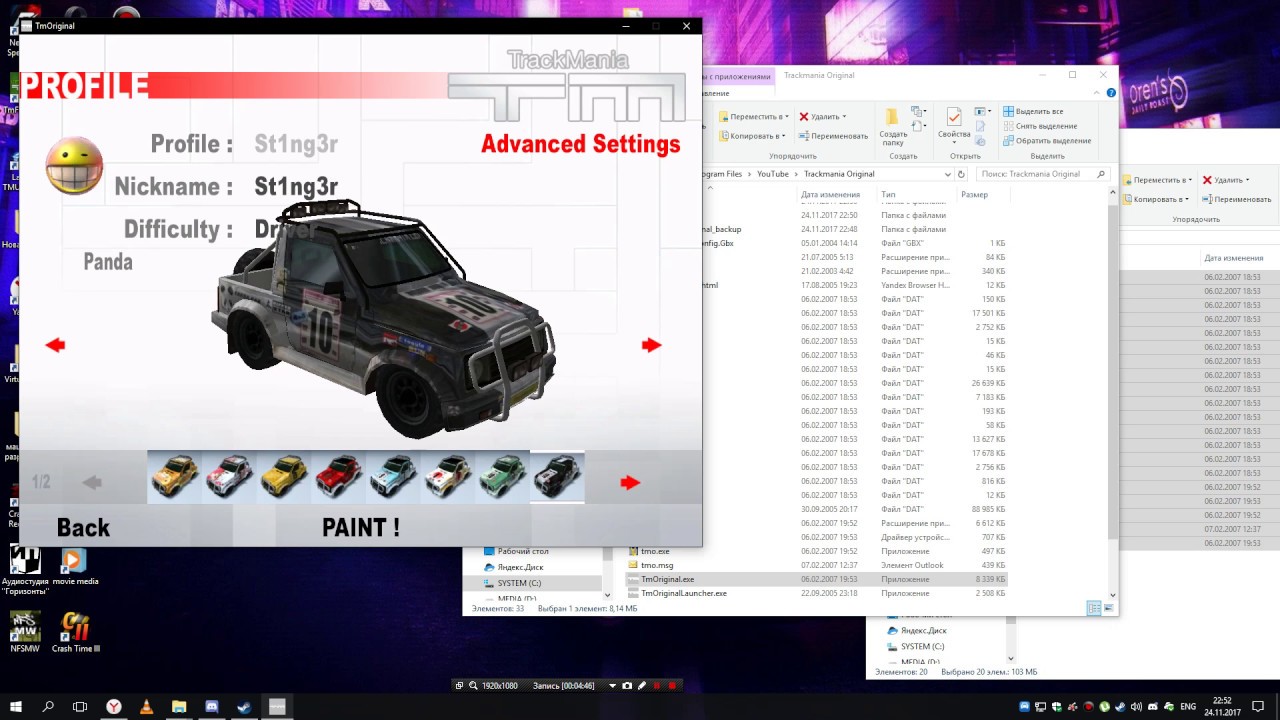Screen dimensions: 1280x720
Task: Click the Back button in TrackMania
Action: [x=83, y=528]
